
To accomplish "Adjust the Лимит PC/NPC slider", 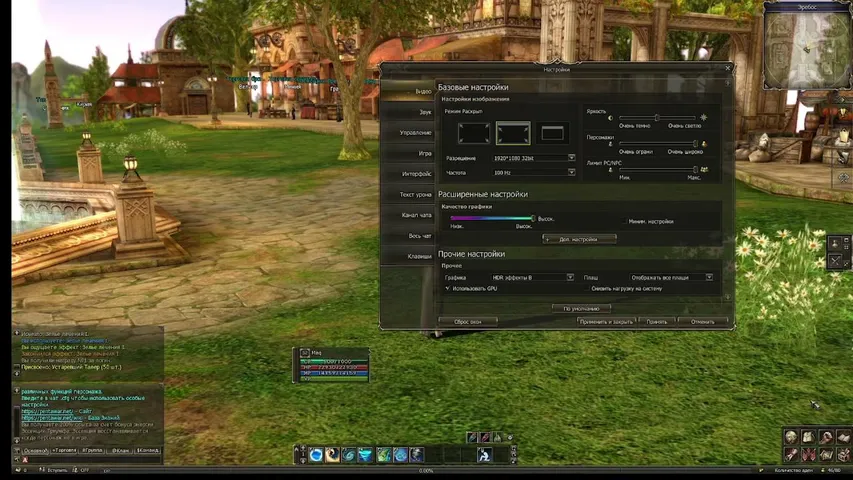I will tap(658, 170).
